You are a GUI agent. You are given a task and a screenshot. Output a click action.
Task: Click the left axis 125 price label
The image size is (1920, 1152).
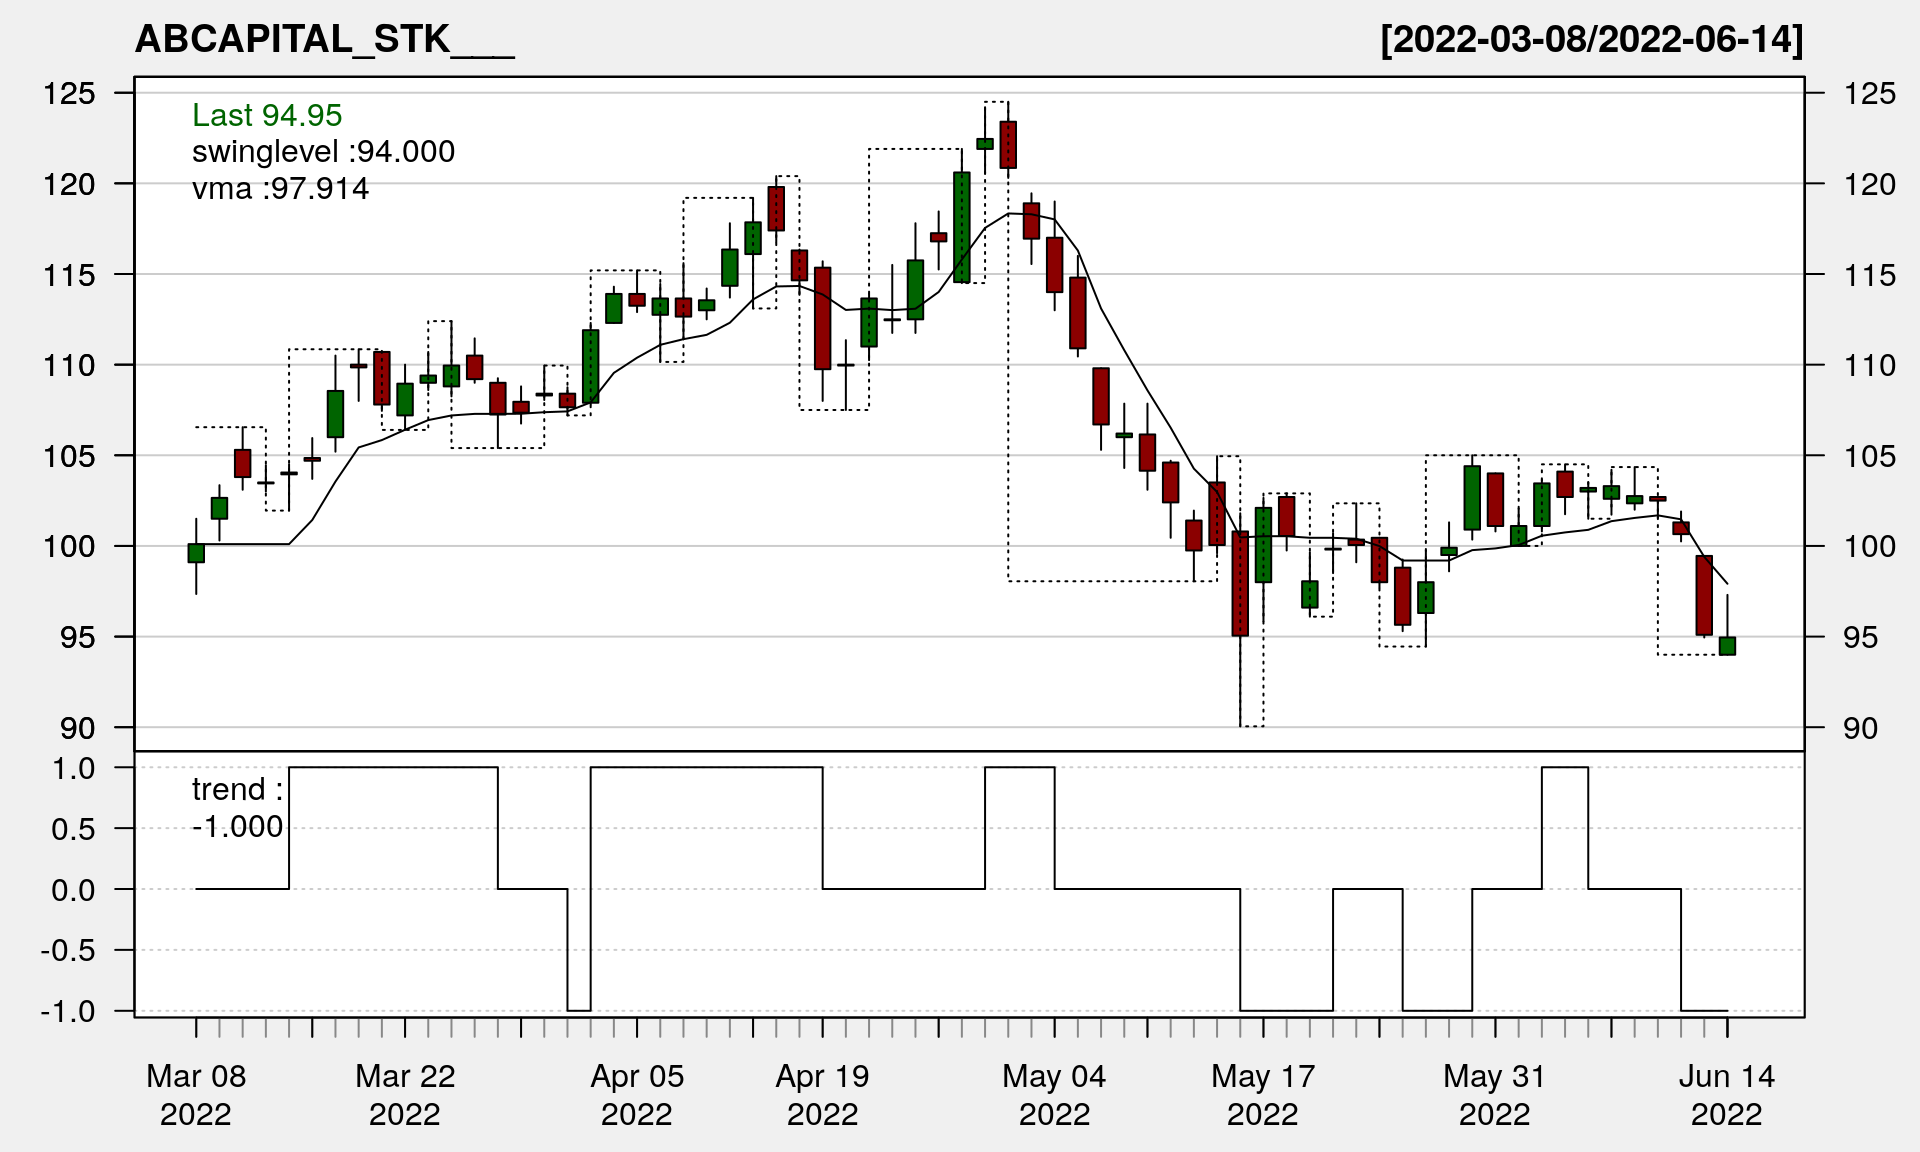tap(69, 93)
